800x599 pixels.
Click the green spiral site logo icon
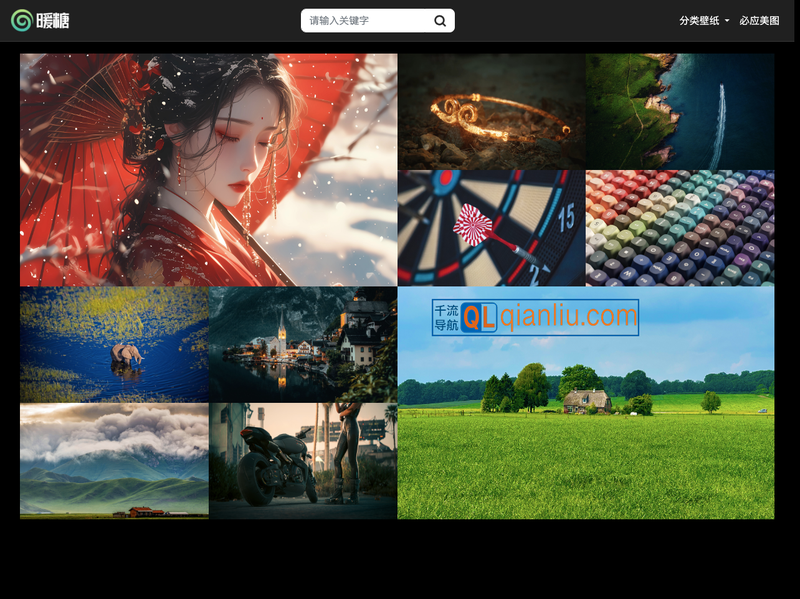click(x=22, y=20)
